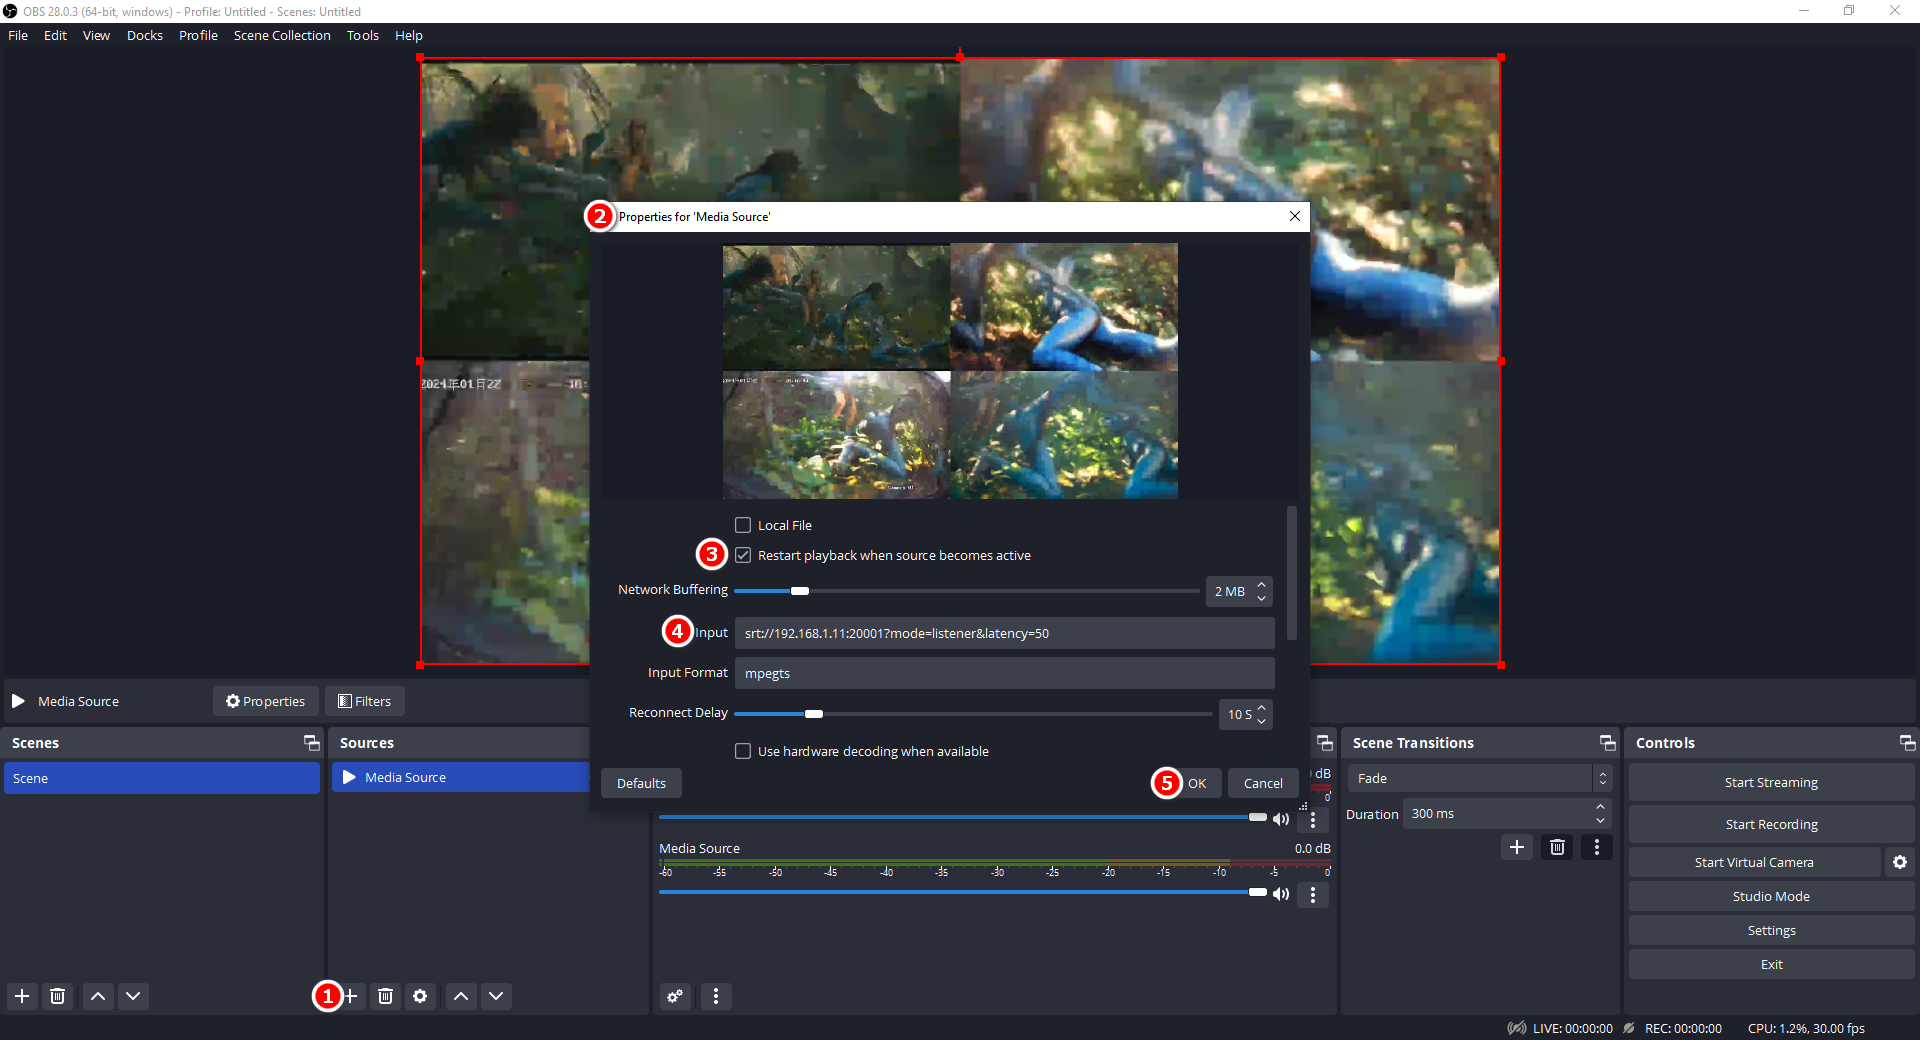Move source down arrow in Sources panel

pos(496,996)
